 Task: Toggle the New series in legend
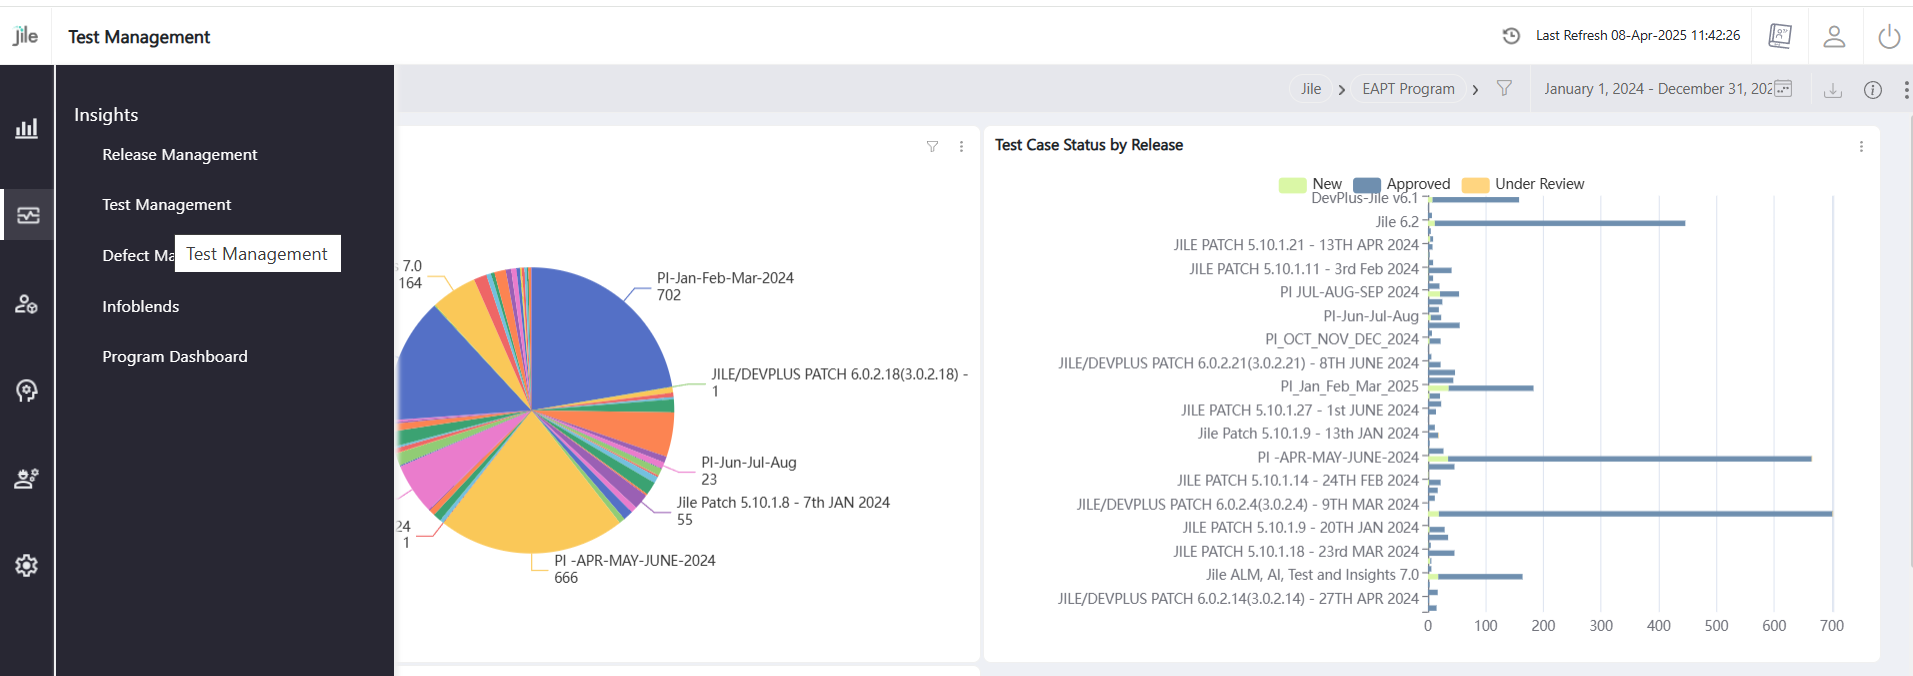[x=1310, y=184]
